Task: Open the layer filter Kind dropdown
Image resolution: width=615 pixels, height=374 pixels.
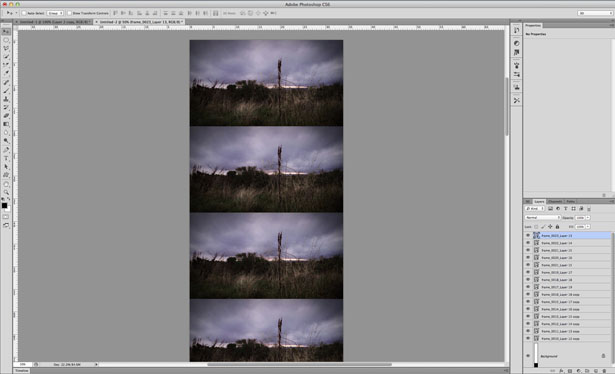Action: pyautogui.click(x=535, y=209)
